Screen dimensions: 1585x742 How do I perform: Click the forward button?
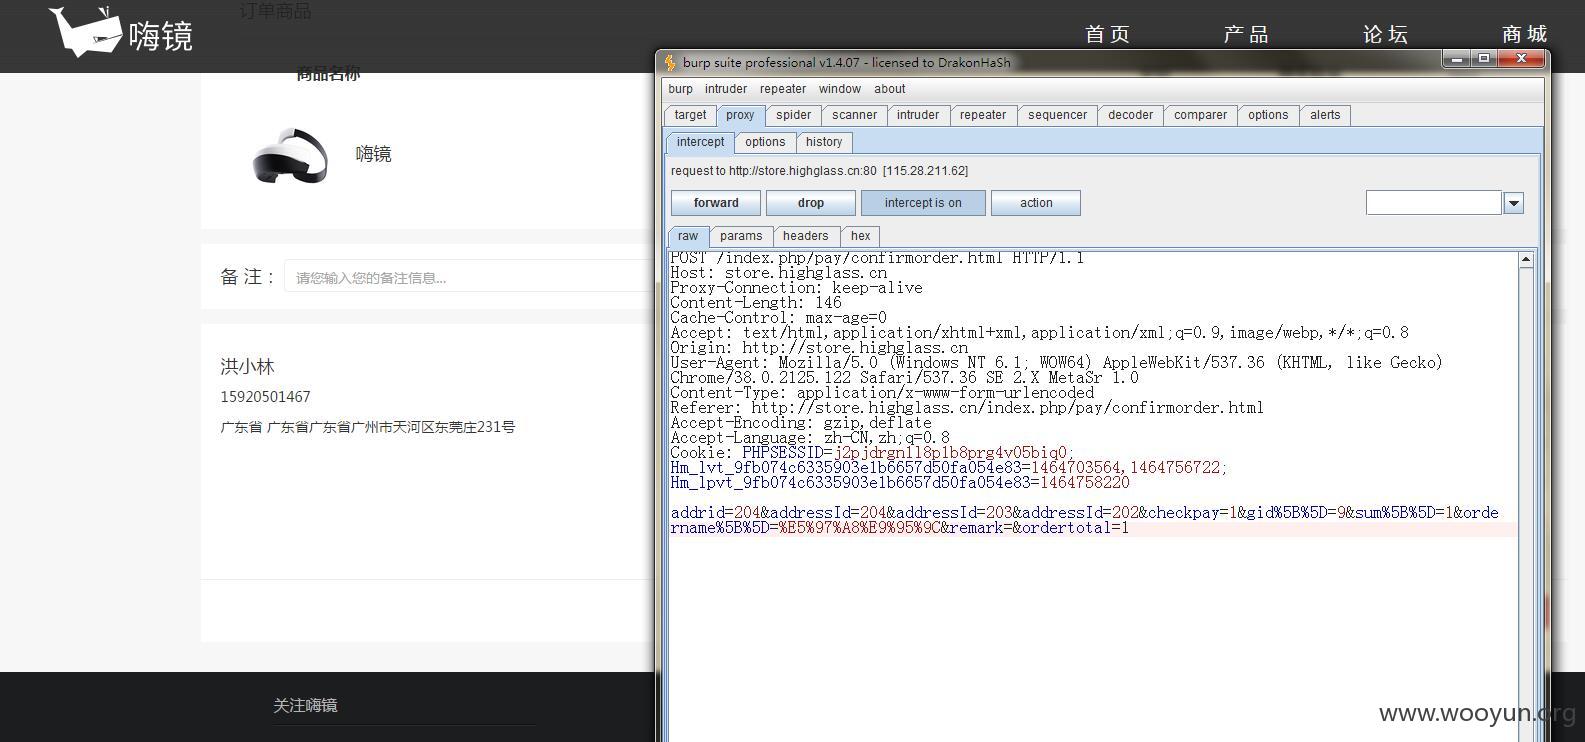click(x=716, y=203)
